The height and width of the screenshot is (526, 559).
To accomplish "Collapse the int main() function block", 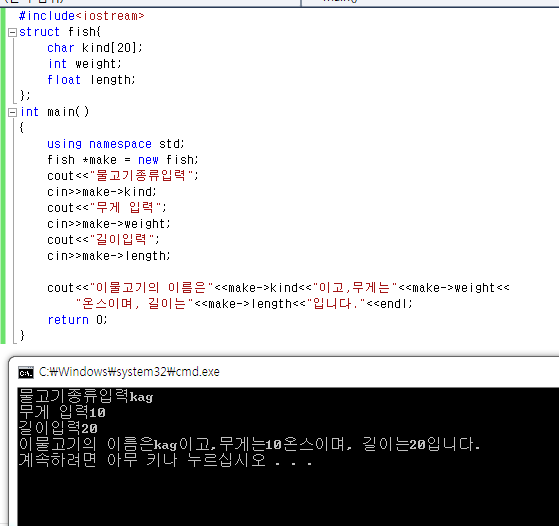I will (x=12, y=113).
